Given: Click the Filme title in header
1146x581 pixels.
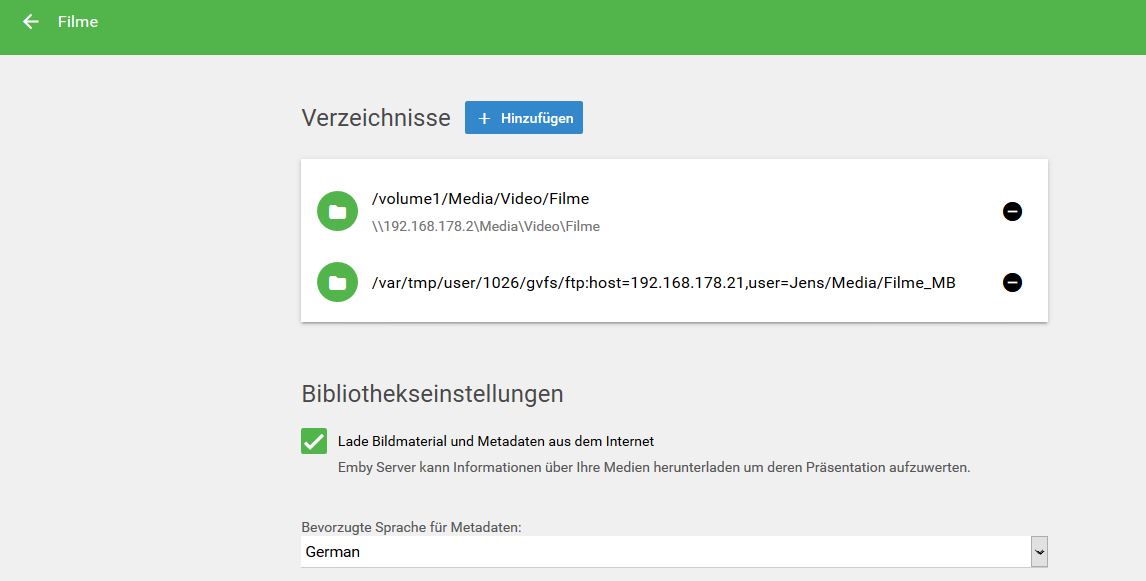Looking at the screenshot, I should [77, 22].
